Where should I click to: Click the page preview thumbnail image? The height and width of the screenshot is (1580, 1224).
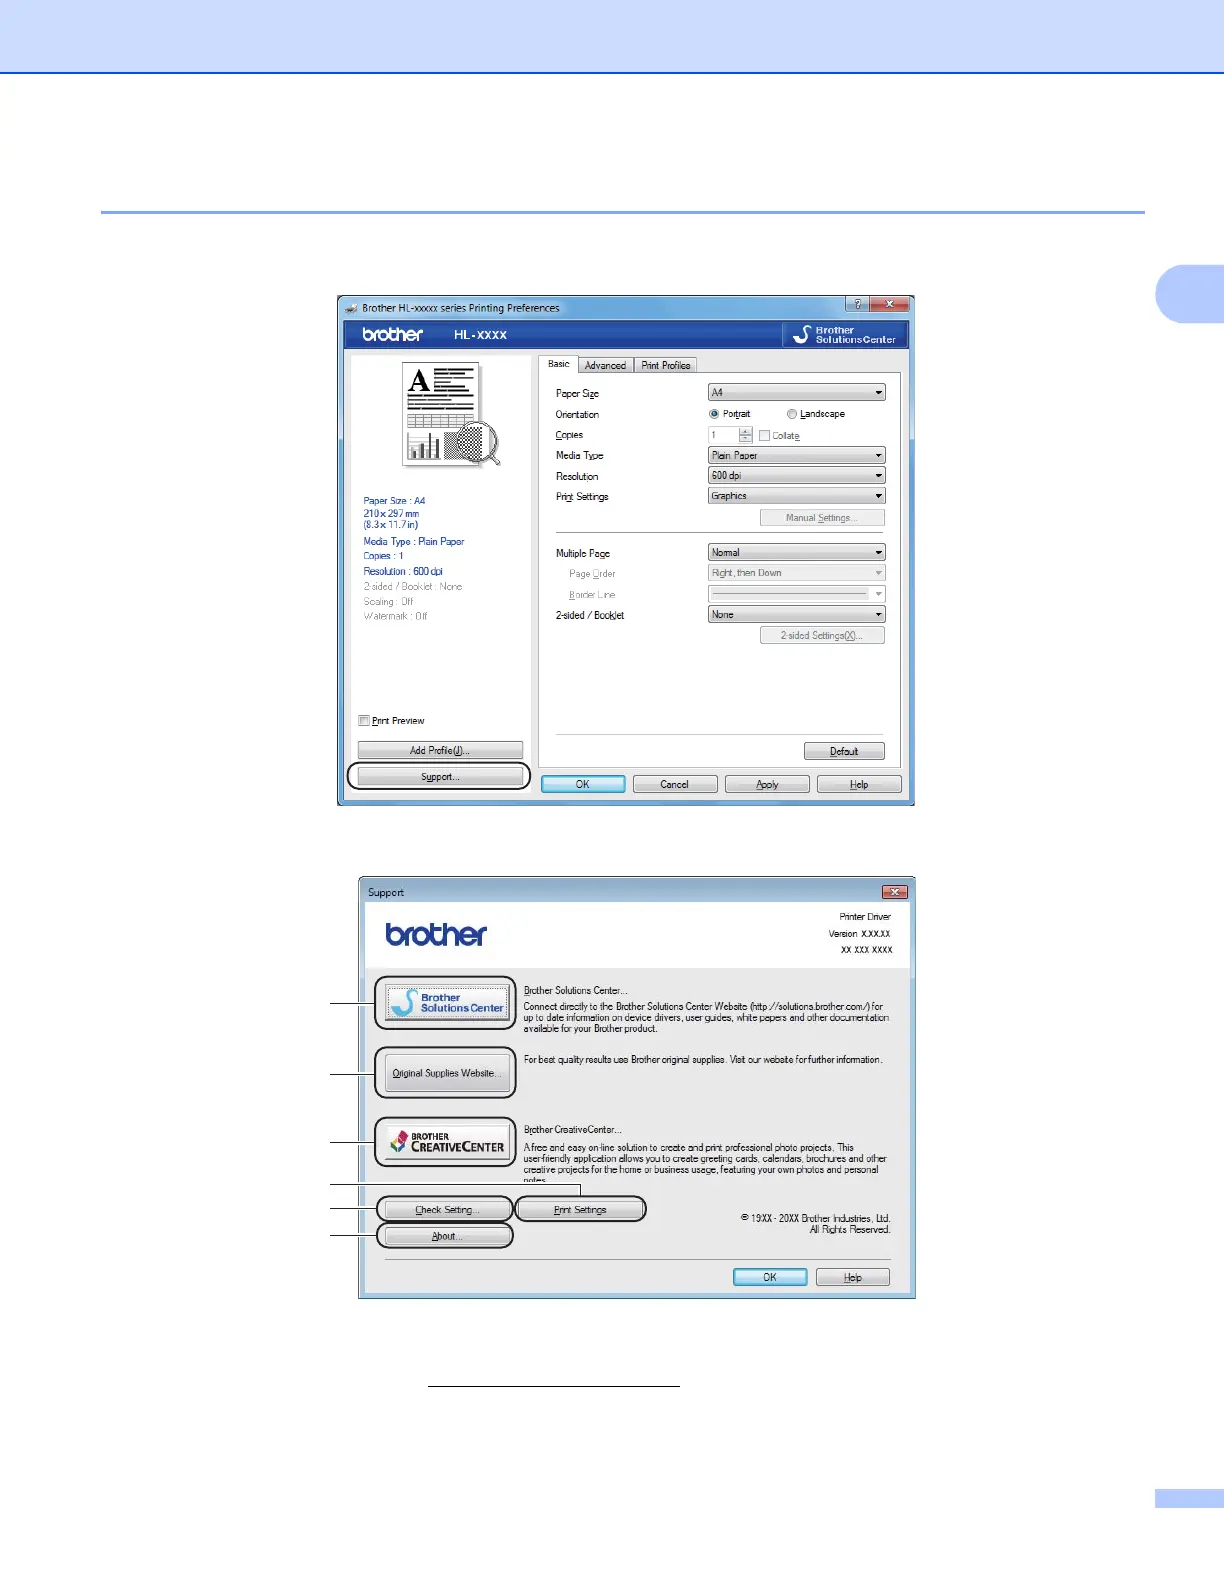click(x=449, y=416)
